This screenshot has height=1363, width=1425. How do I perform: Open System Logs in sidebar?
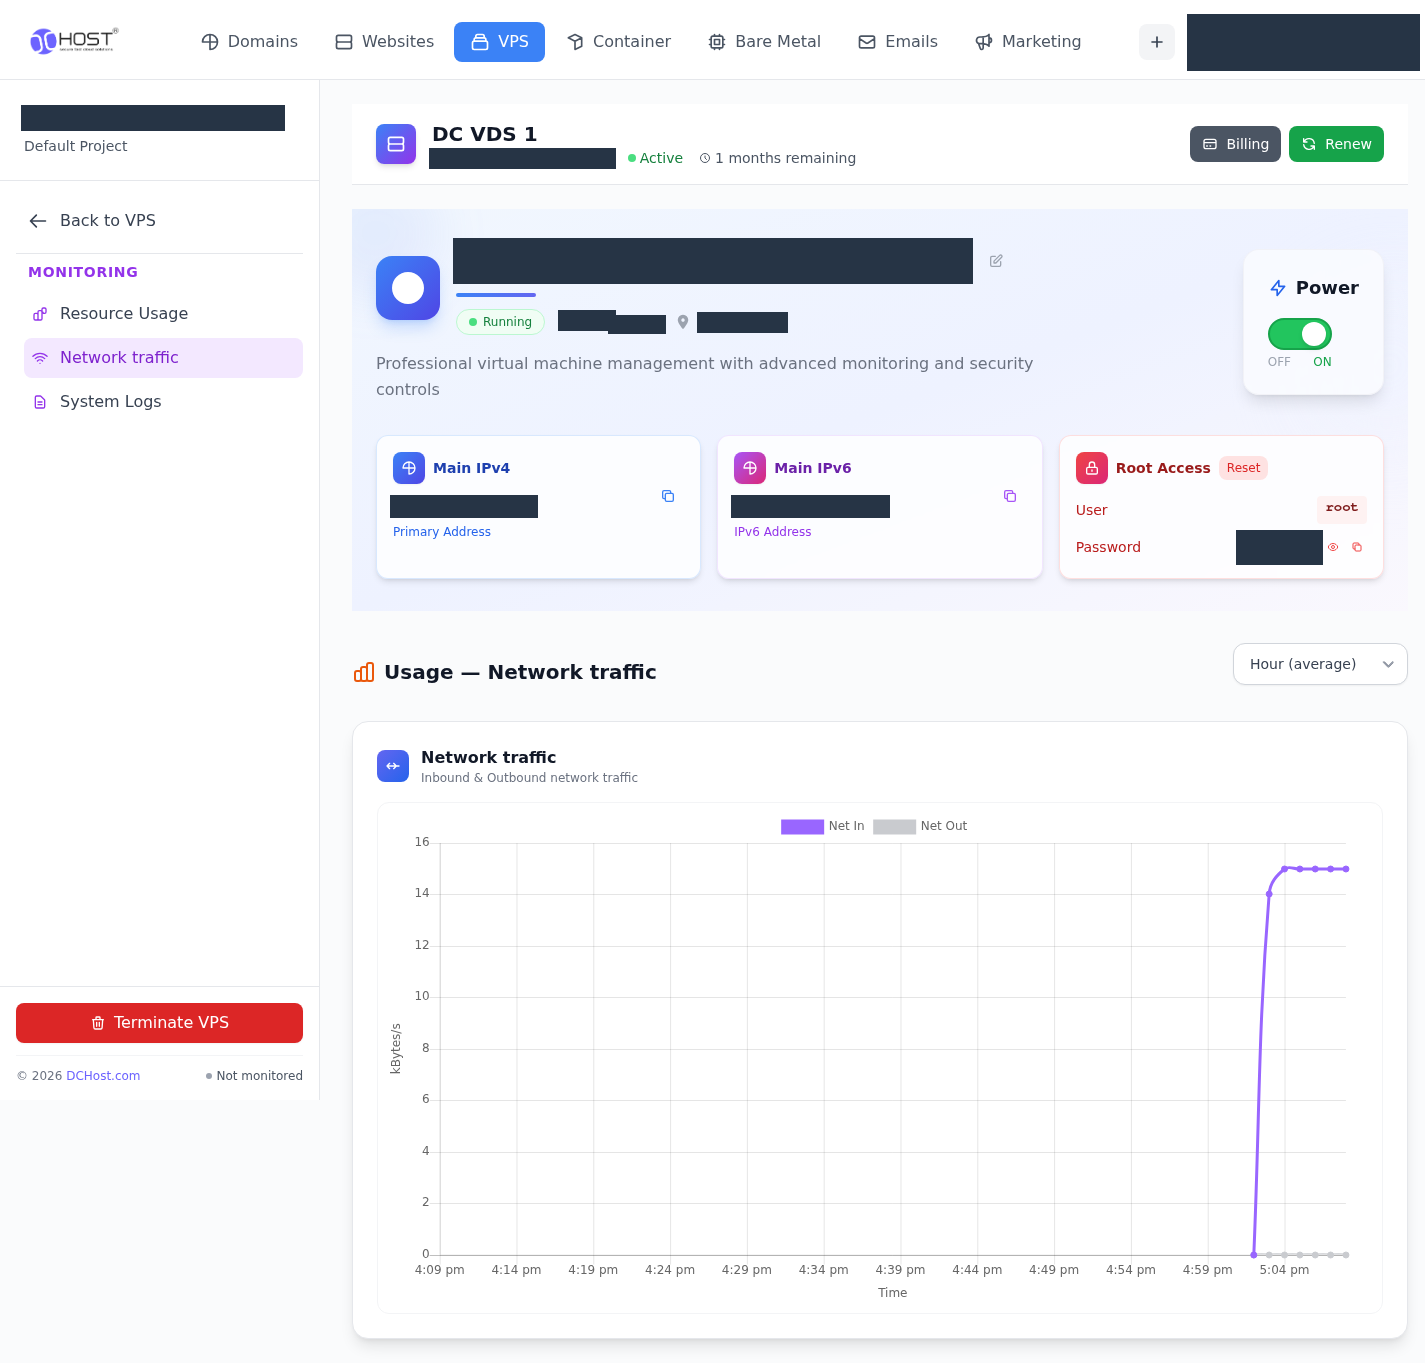163,402
